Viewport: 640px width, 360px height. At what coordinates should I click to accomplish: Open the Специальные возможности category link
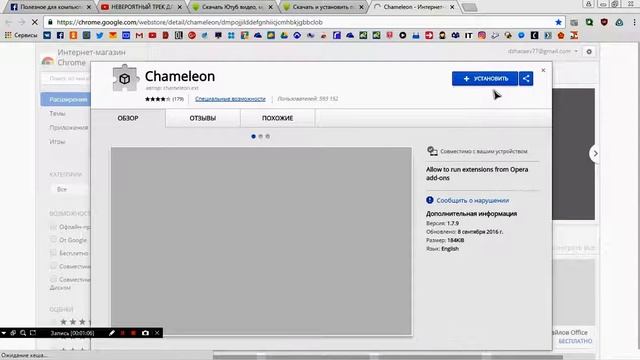pyautogui.click(x=230, y=99)
